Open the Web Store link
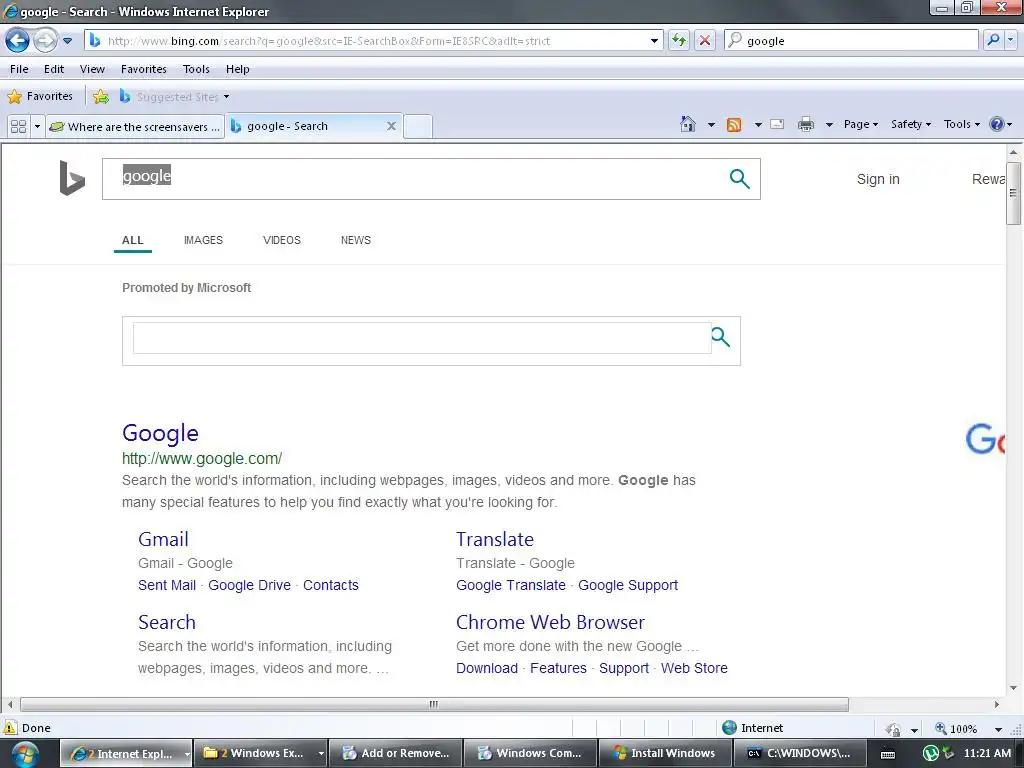Screen dimensions: 1024x768 [x=694, y=668]
